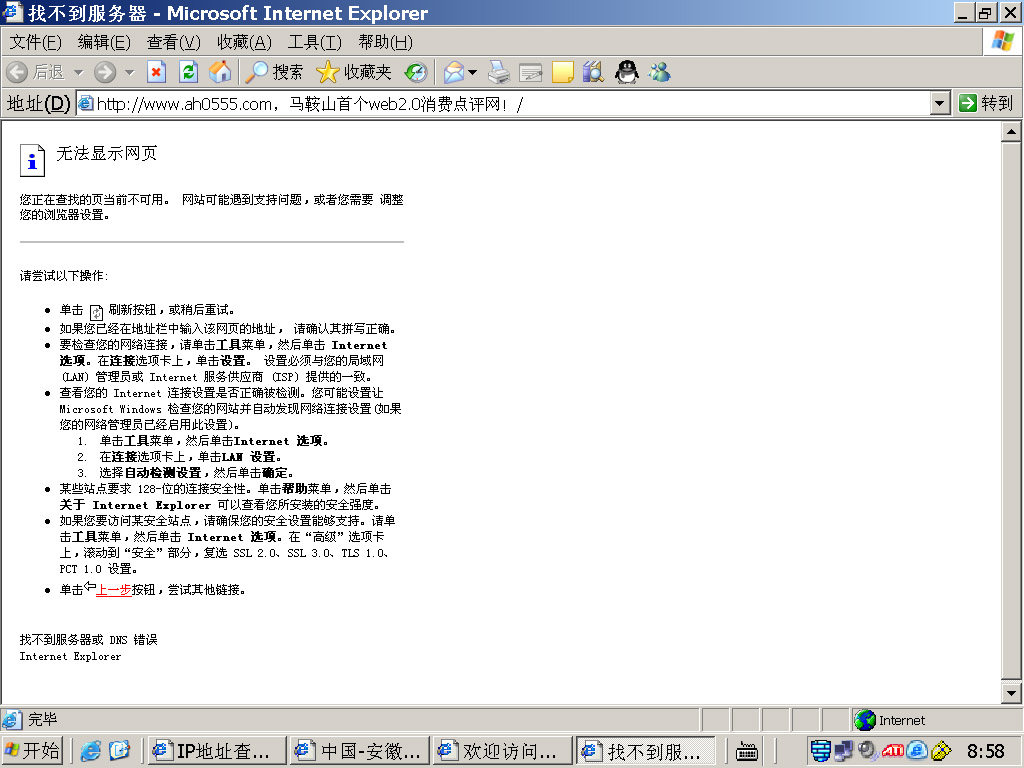The image size is (1024, 768).
Task: Go back with the 后退 button
Action: tap(36, 72)
